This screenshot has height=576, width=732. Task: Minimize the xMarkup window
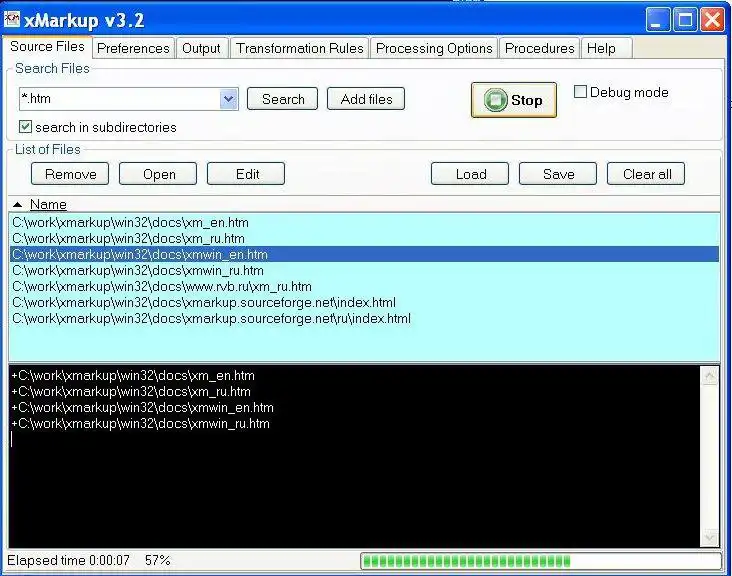(658, 20)
